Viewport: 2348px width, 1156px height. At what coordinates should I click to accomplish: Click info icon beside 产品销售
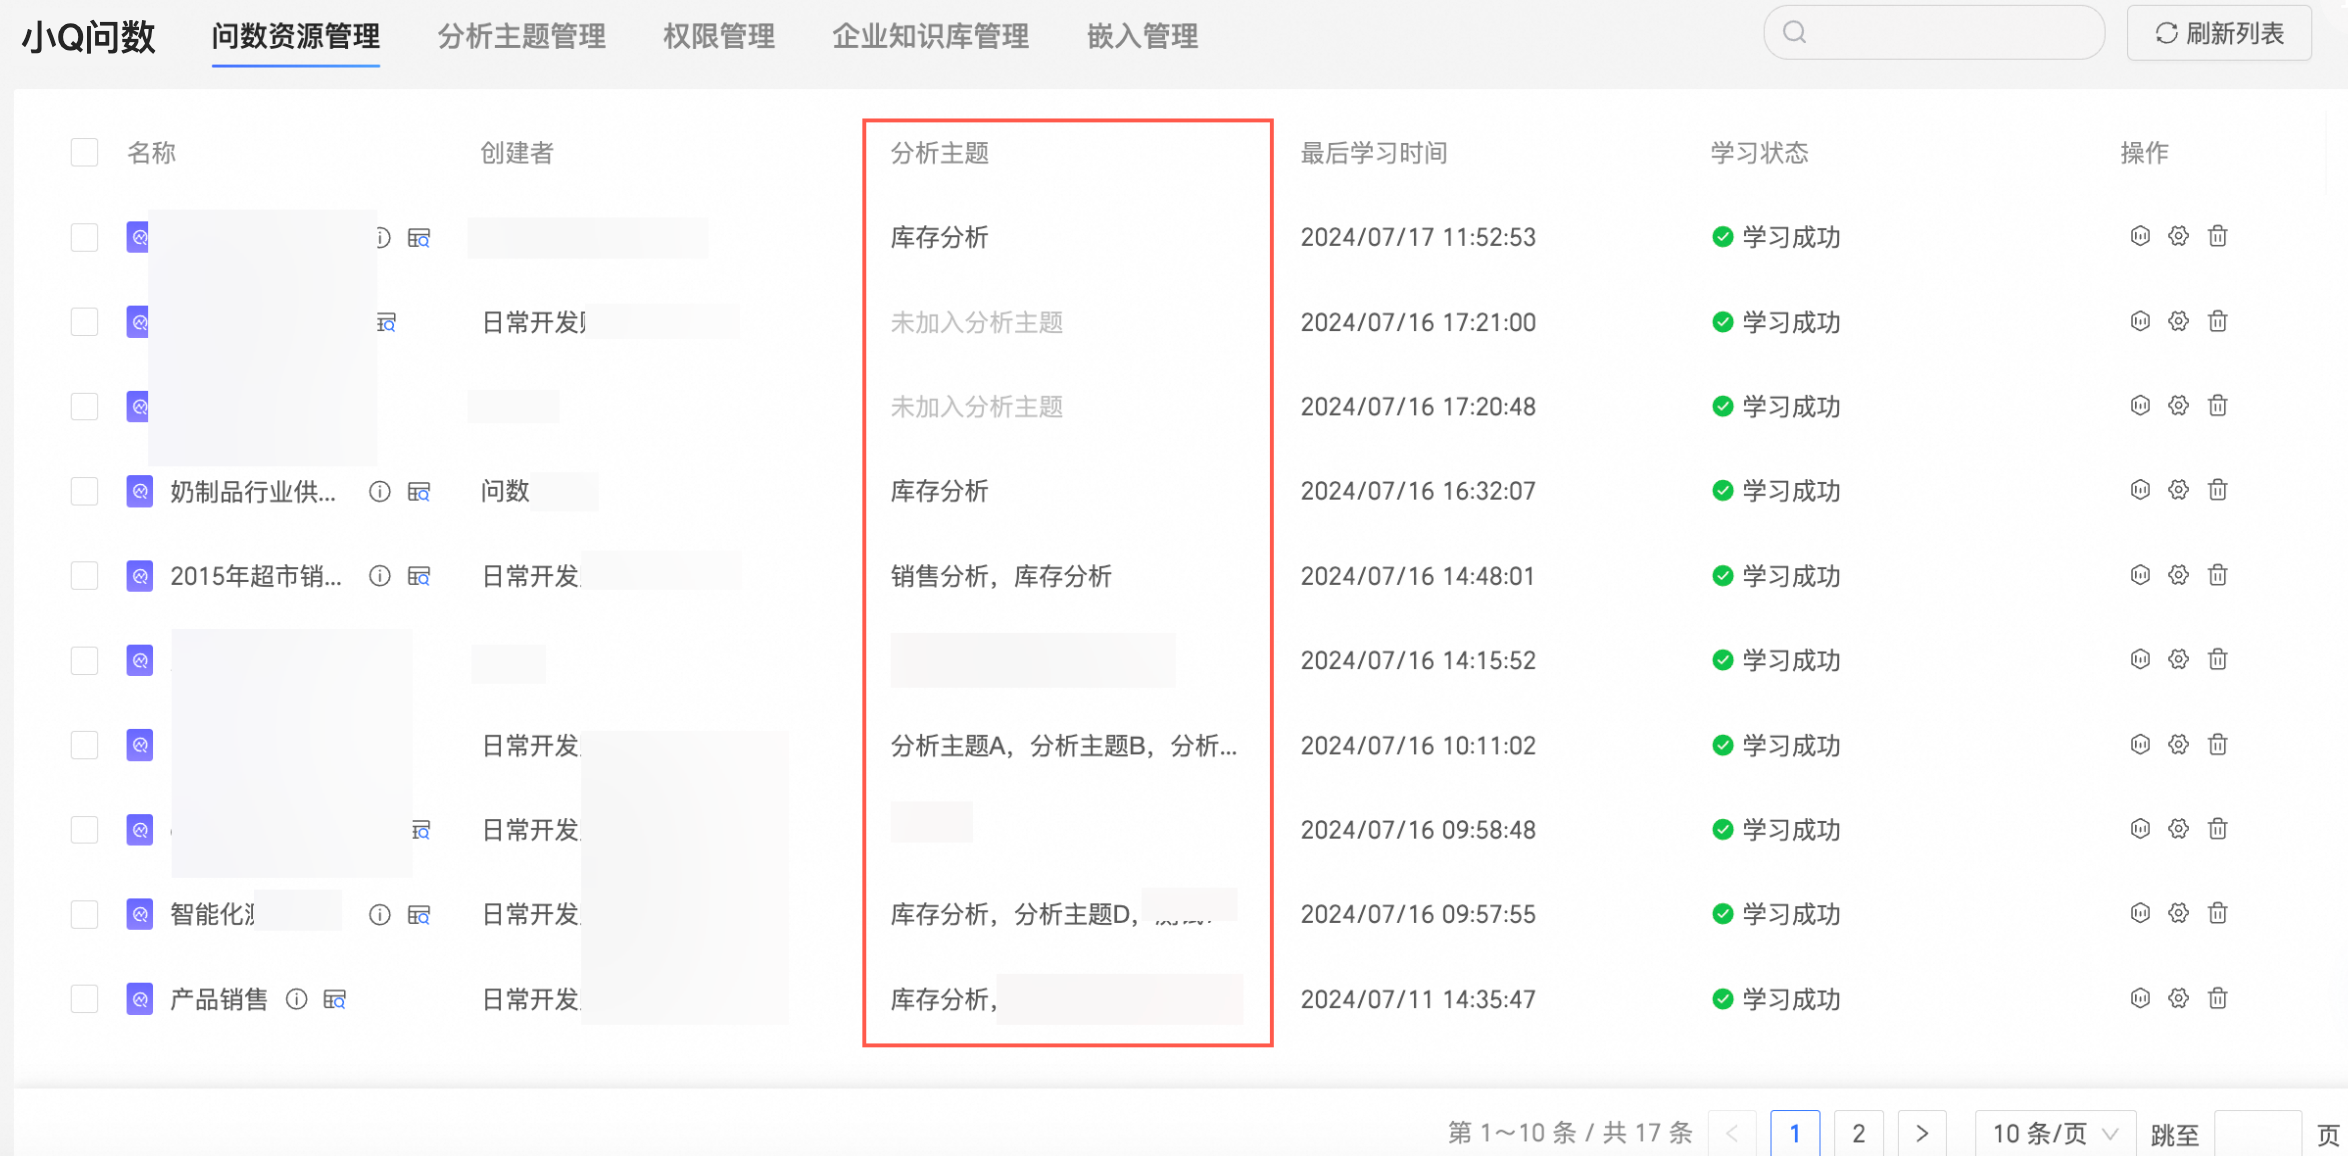[296, 999]
